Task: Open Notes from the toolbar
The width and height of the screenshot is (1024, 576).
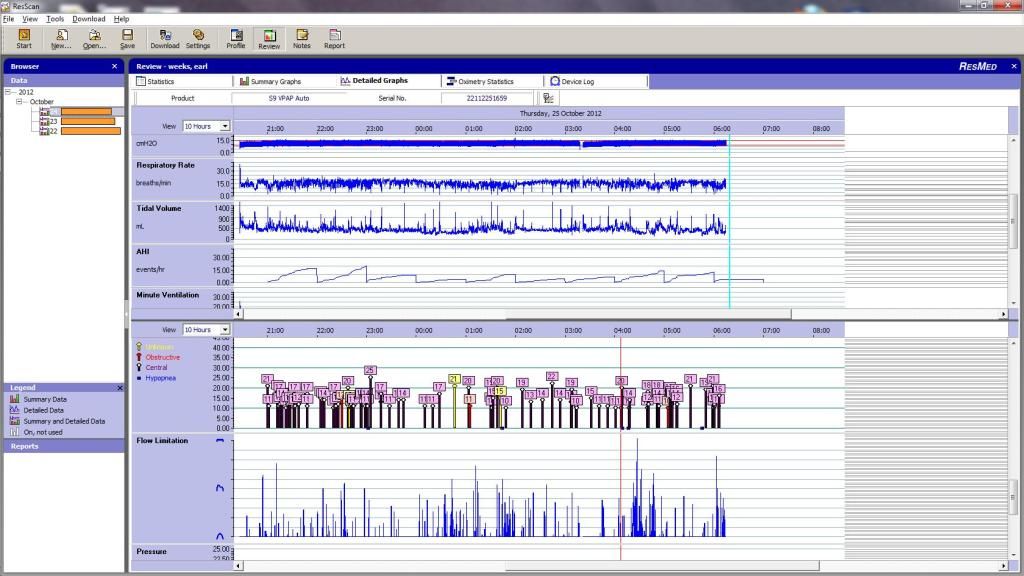Action: pyautogui.click(x=302, y=39)
